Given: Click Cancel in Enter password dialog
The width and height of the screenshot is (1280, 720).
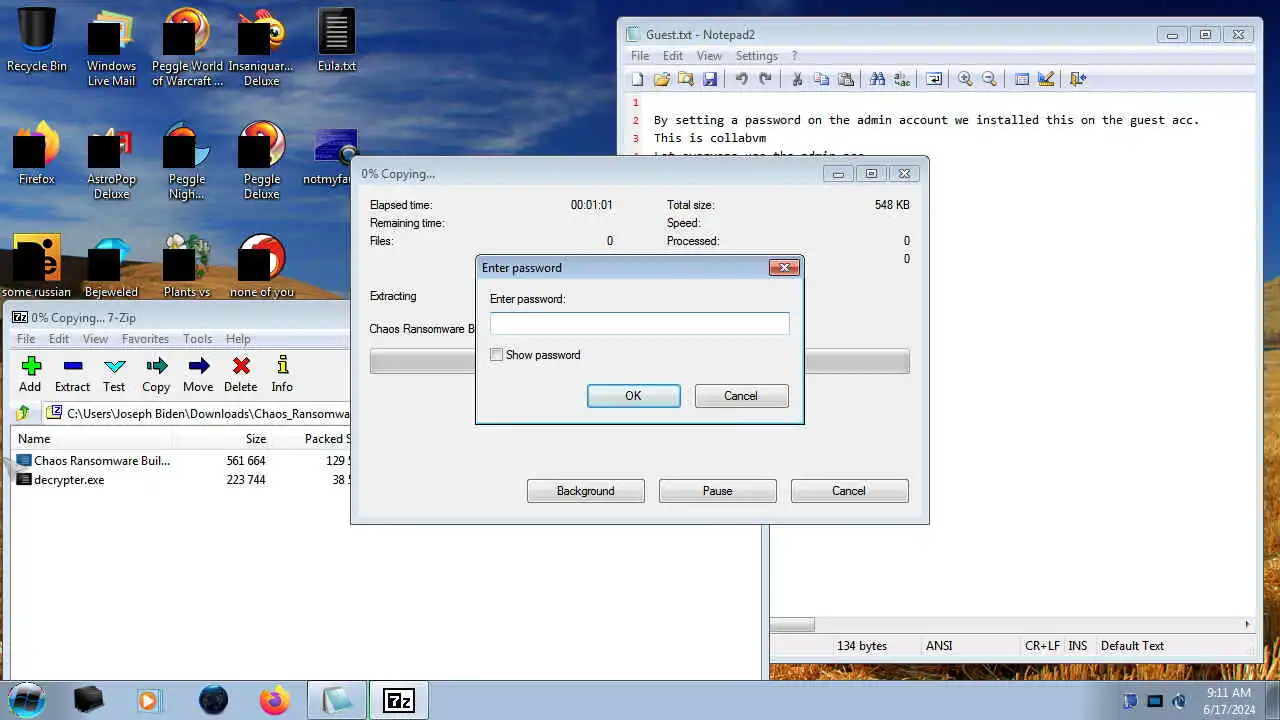Looking at the screenshot, I should coord(741,396).
